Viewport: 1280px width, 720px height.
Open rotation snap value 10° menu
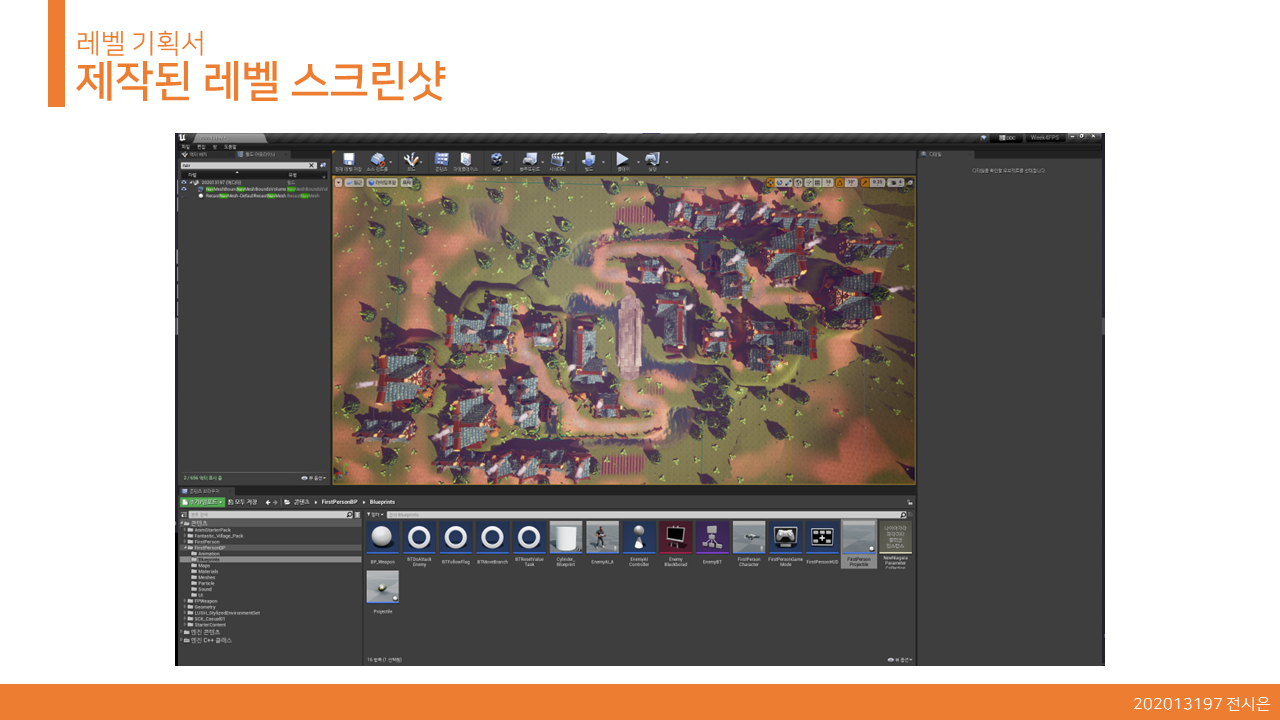point(851,183)
